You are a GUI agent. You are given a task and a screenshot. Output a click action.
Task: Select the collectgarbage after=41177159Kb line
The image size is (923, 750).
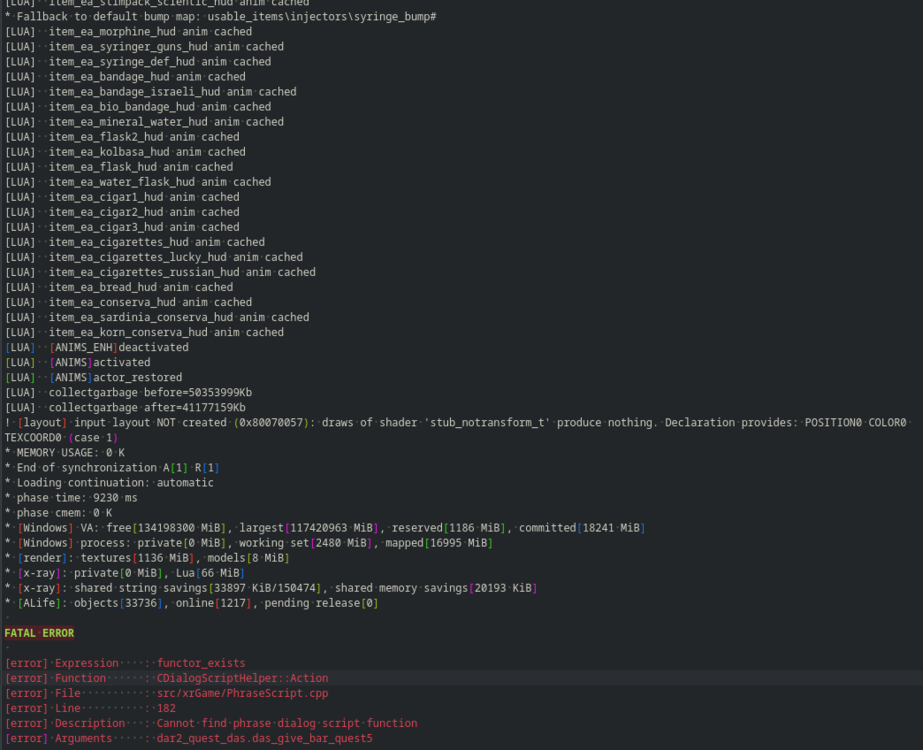point(125,407)
